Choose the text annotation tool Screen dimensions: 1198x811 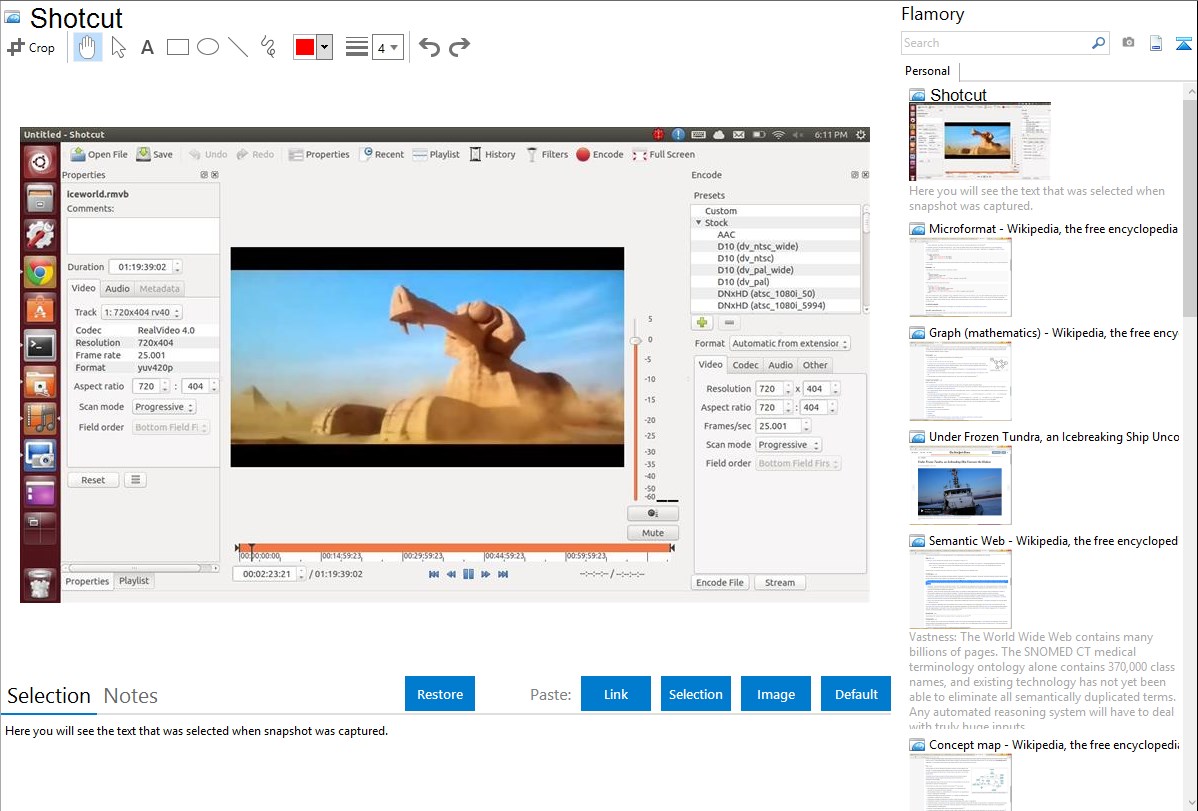(147, 47)
